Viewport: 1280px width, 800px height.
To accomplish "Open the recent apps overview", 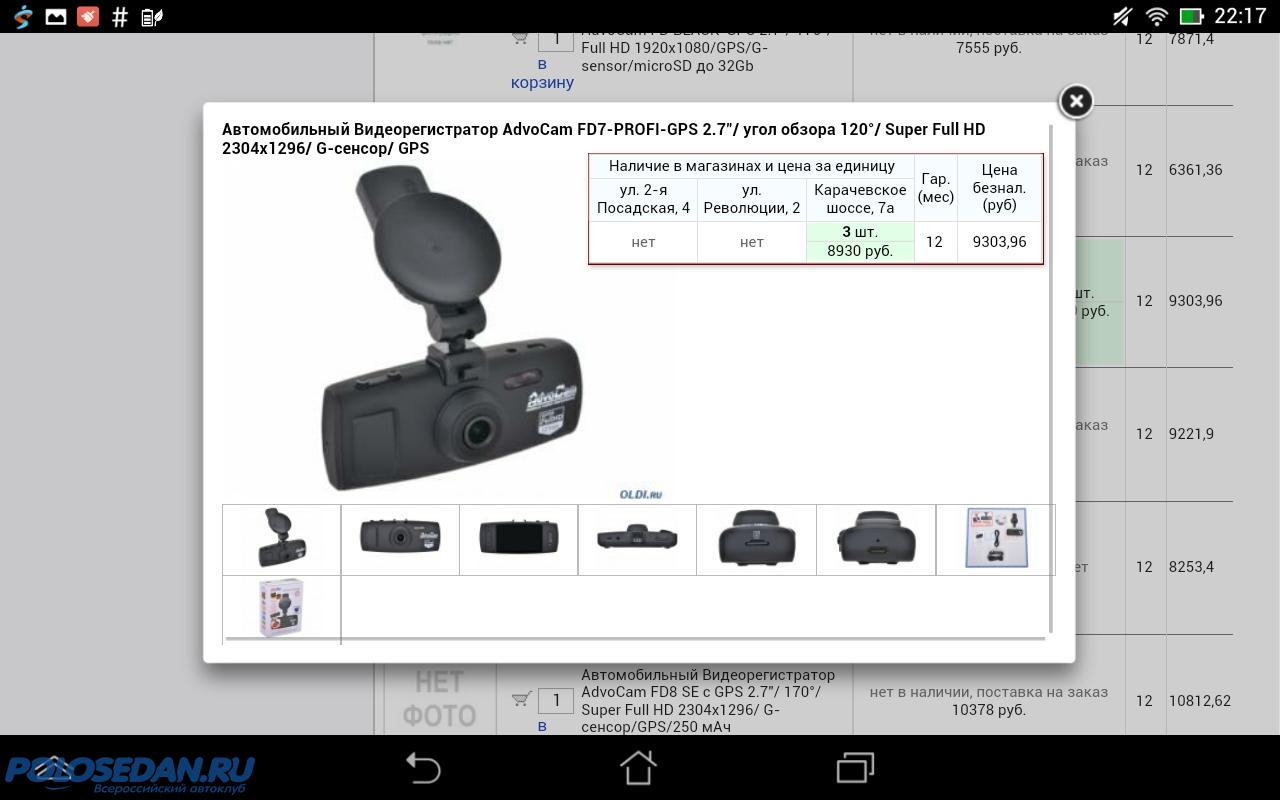I will click(855, 768).
